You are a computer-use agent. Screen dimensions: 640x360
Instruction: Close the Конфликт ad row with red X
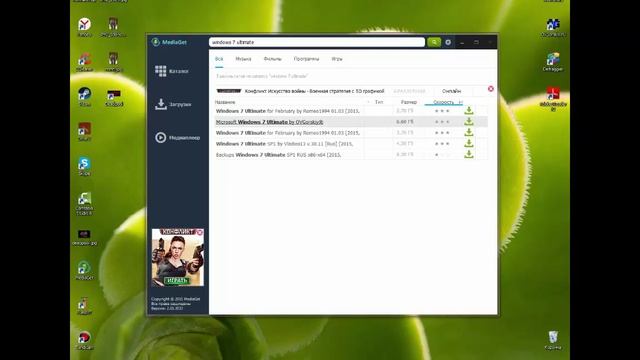(491, 89)
